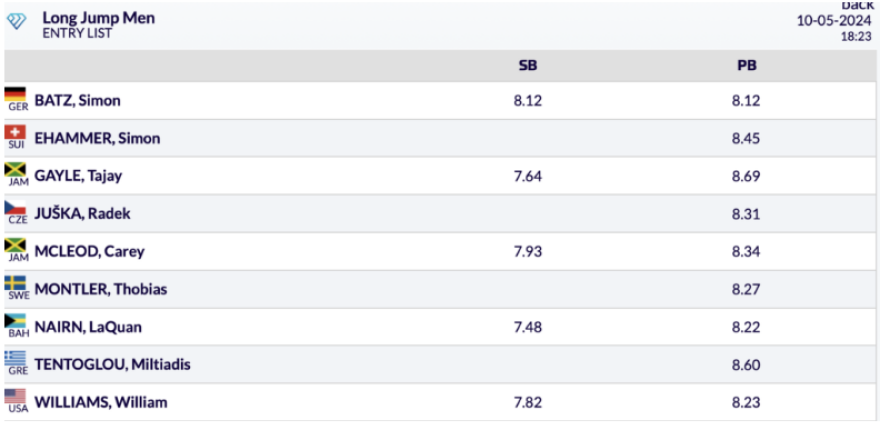880x430 pixels.
Task: Click the Czech flag beside JUŠKA
Action: (x=16, y=210)
